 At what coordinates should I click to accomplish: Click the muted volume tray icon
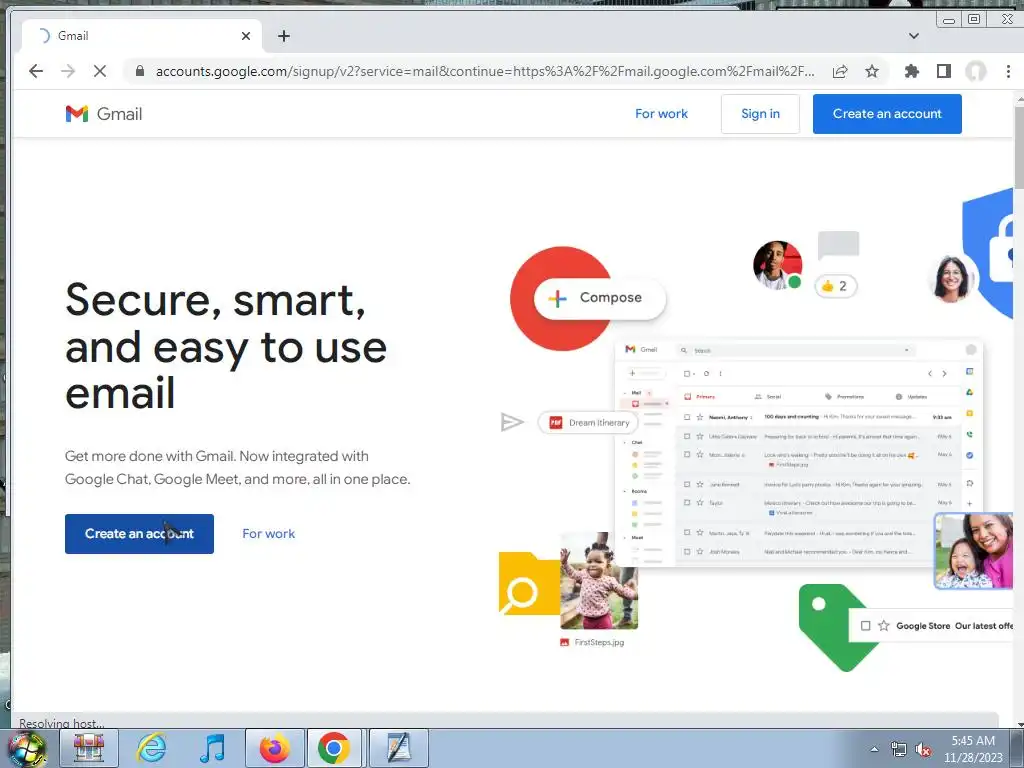tap(923, 750)
